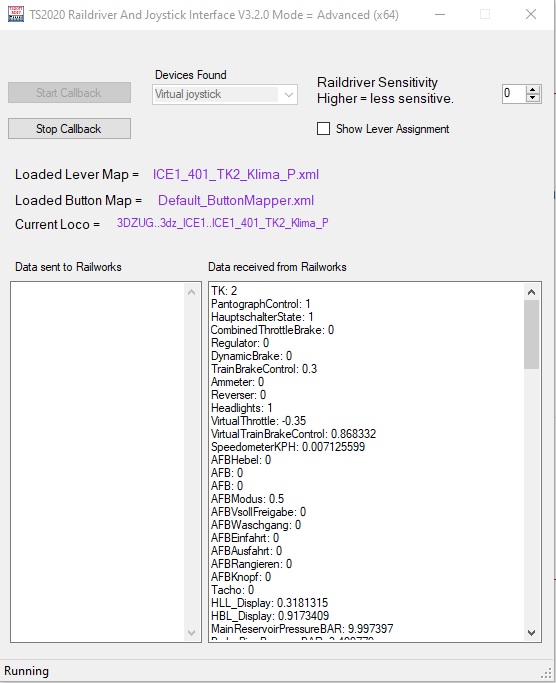Click the resize grip in status bar
The image size is (556, 683).
(546, 674)
